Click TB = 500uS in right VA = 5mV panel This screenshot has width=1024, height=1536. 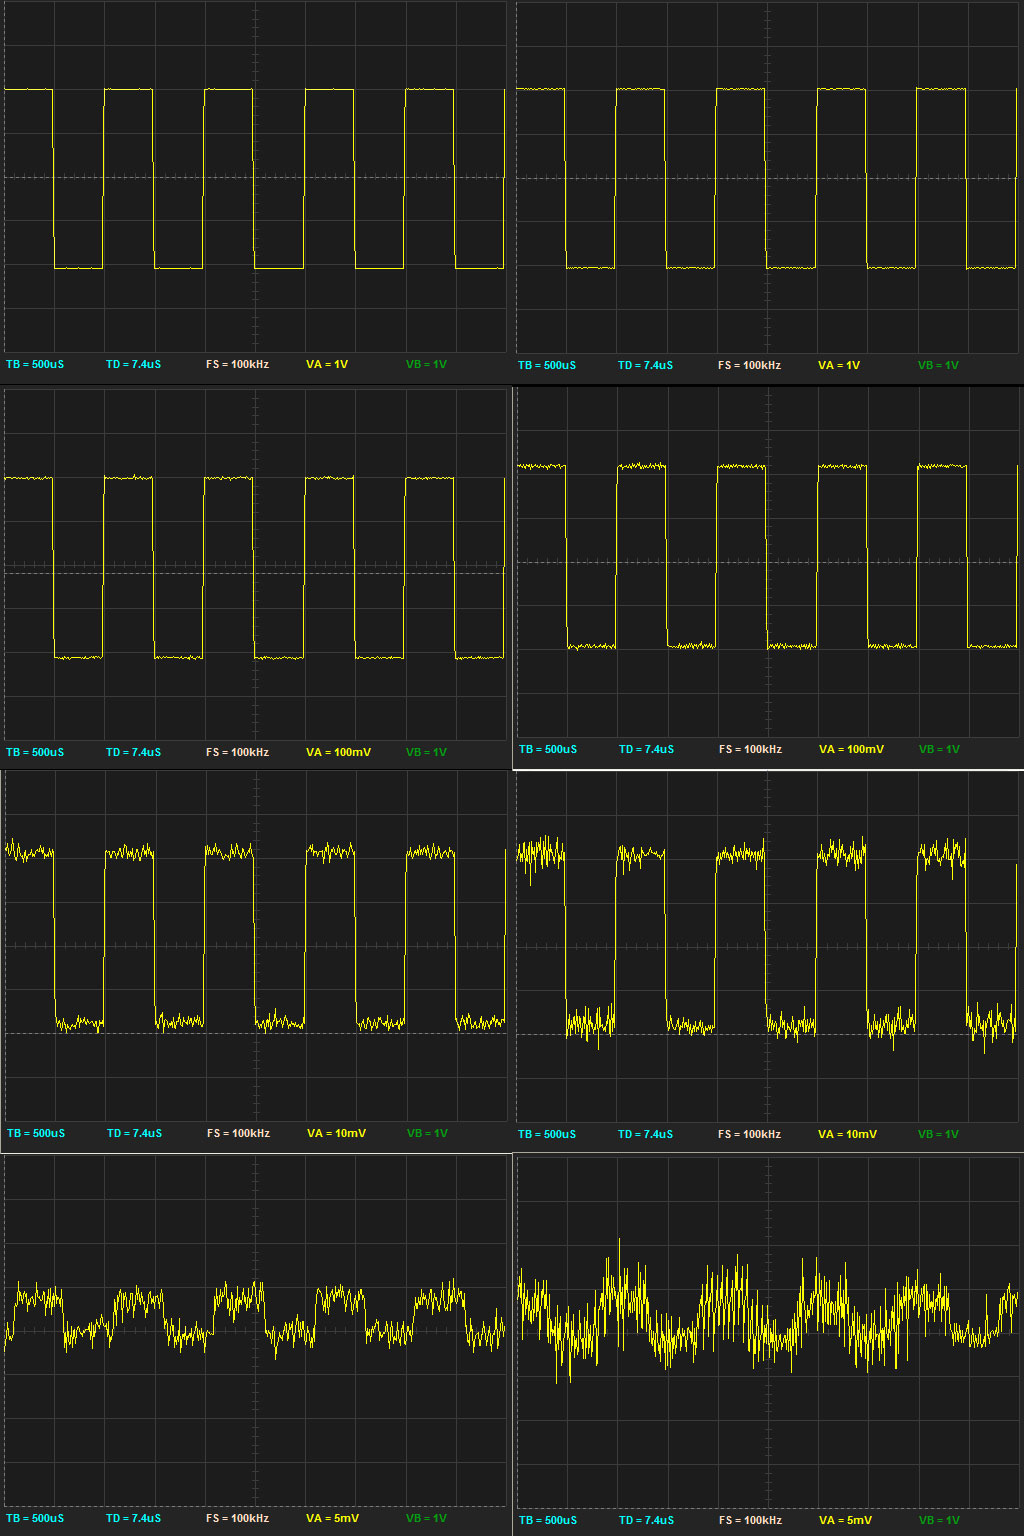pos(548,1520)
